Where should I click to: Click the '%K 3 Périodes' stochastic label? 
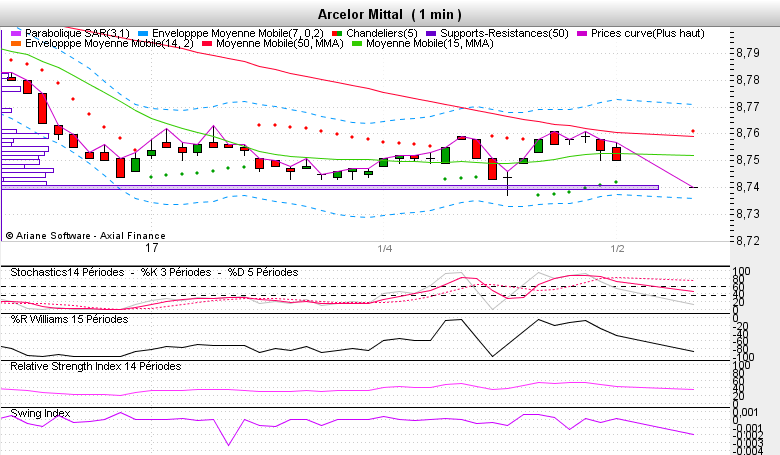(x=176, y=273)
